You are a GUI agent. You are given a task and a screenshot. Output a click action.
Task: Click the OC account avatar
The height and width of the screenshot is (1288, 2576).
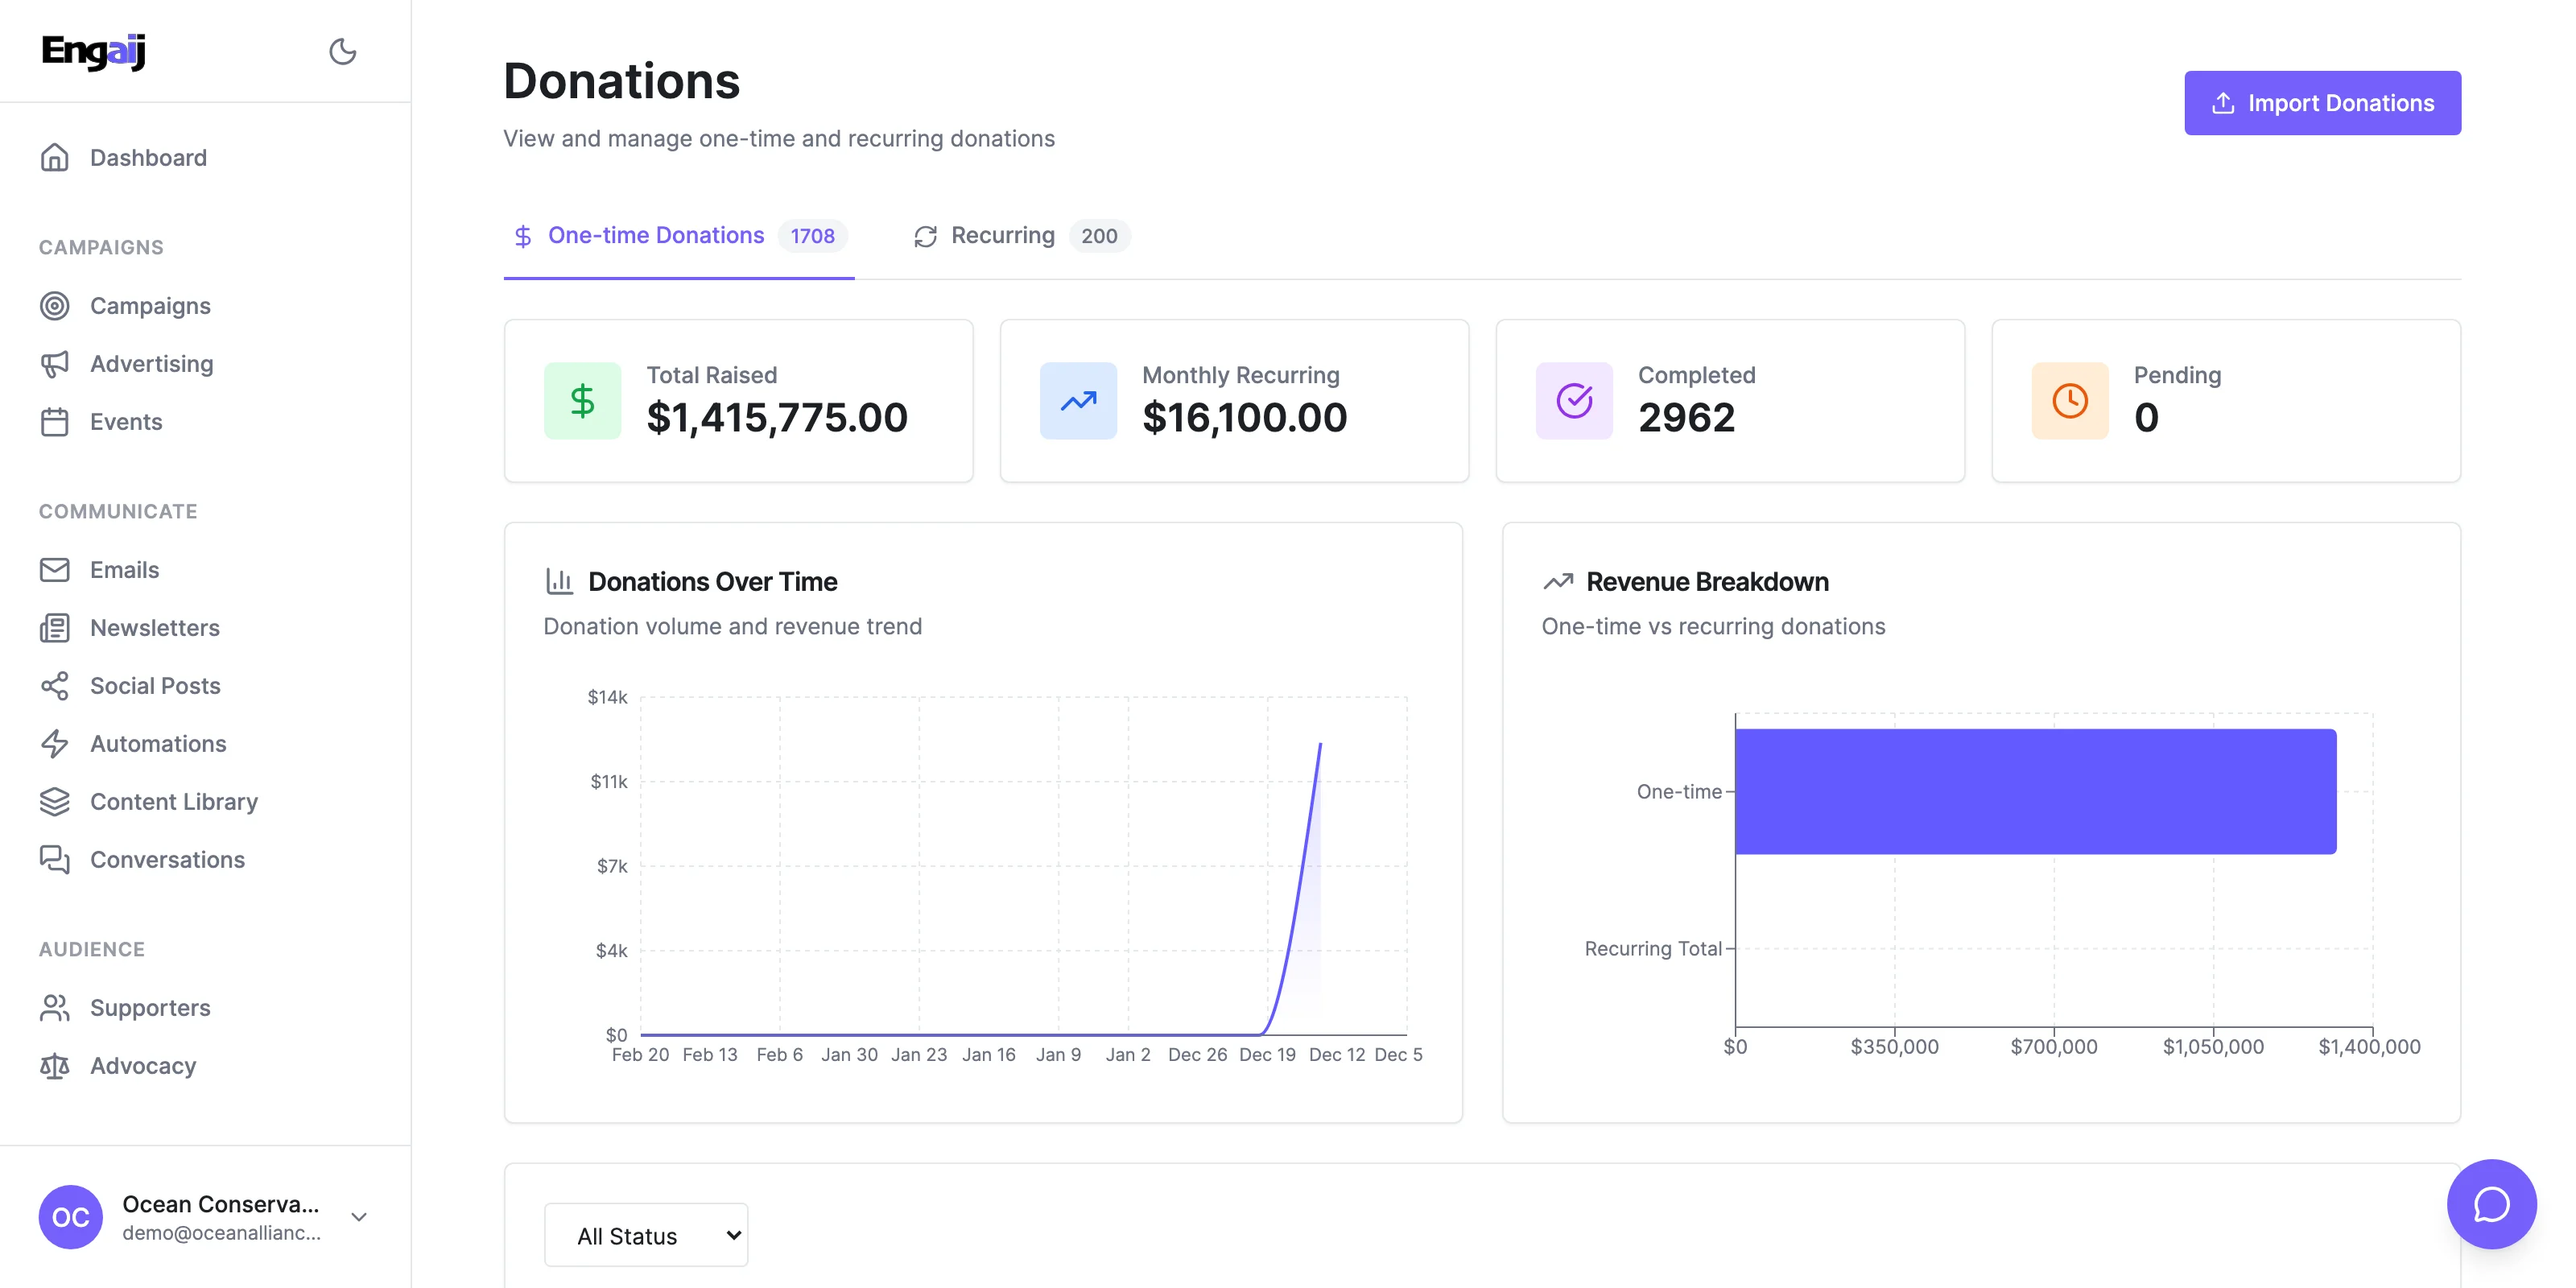coord(70,1217)
